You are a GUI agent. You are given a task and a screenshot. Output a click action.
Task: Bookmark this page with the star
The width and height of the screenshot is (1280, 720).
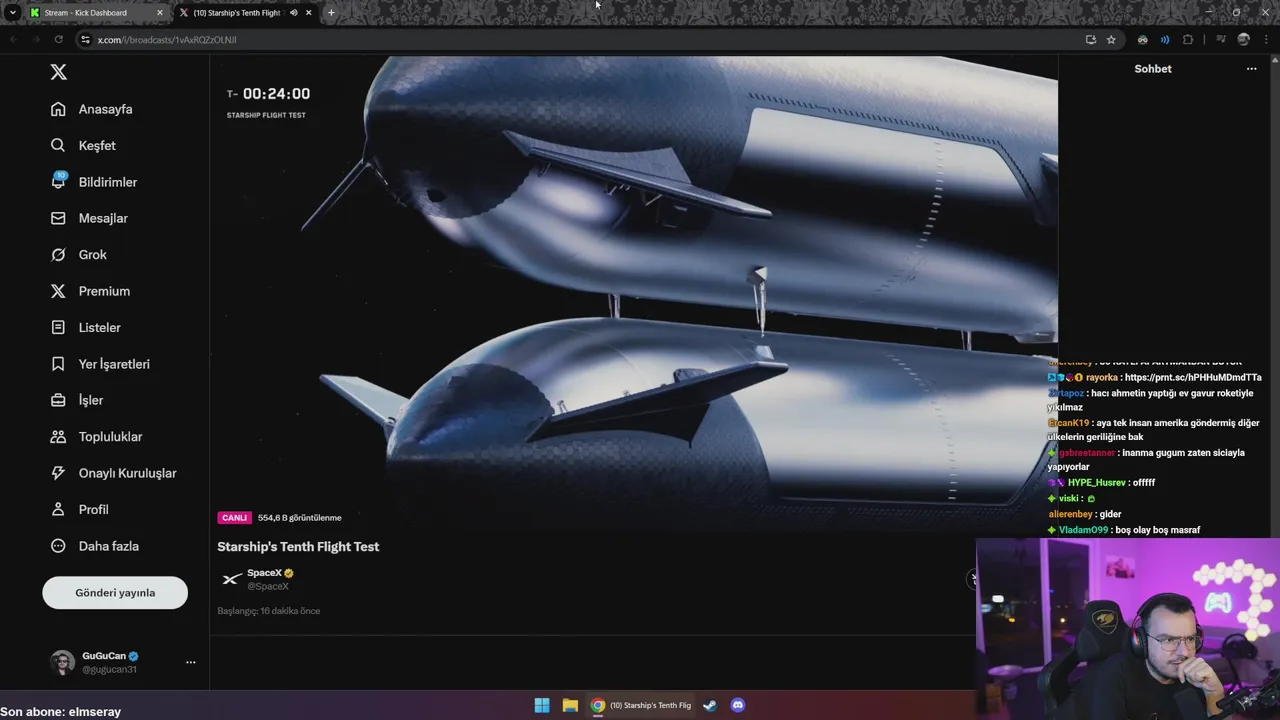(x=1111, y=40)
